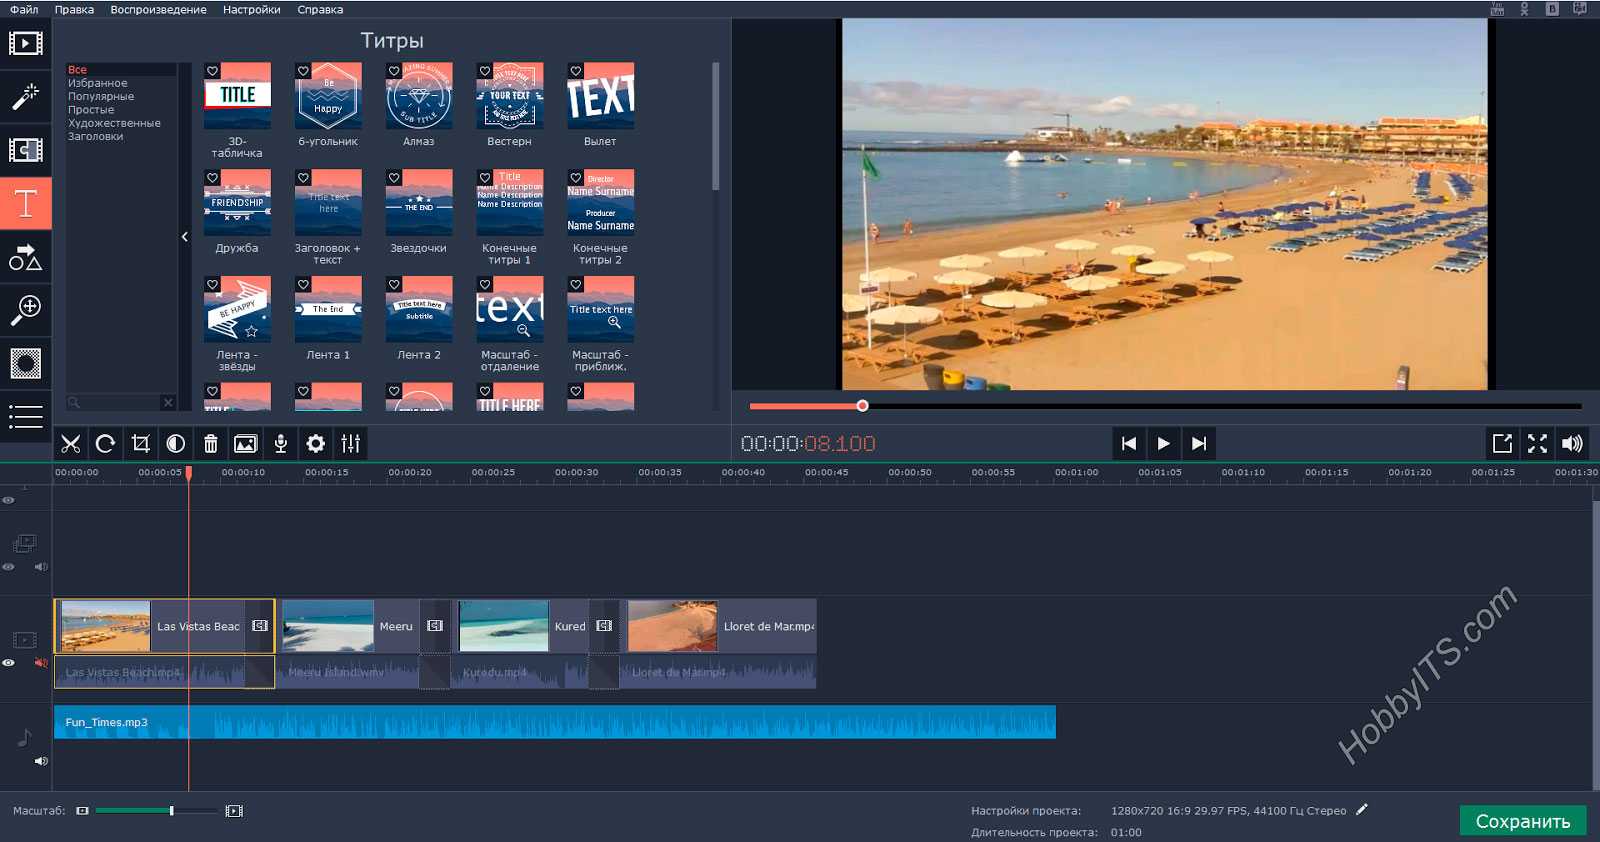Screen dimensions: 1600x842
Task: Switch preview to fullscreen mode
Action: 1538,443
